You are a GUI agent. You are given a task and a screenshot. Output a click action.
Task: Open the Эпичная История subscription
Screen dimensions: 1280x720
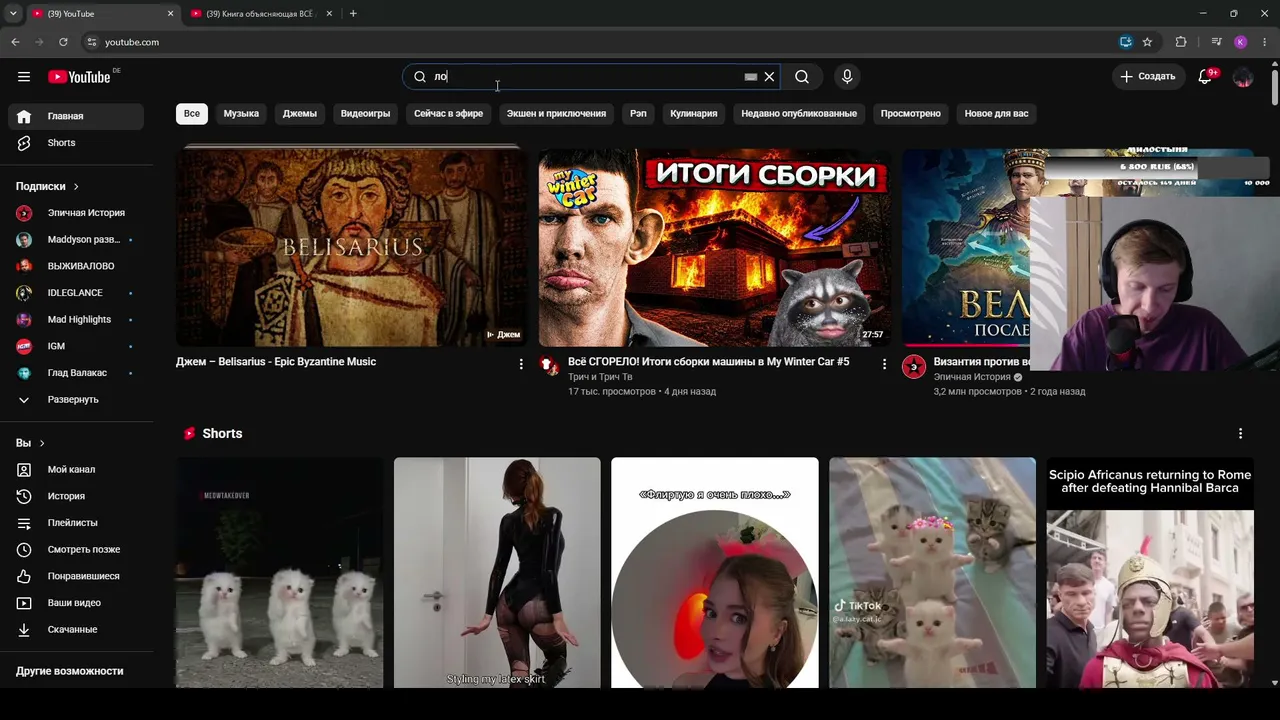[76, 213]
